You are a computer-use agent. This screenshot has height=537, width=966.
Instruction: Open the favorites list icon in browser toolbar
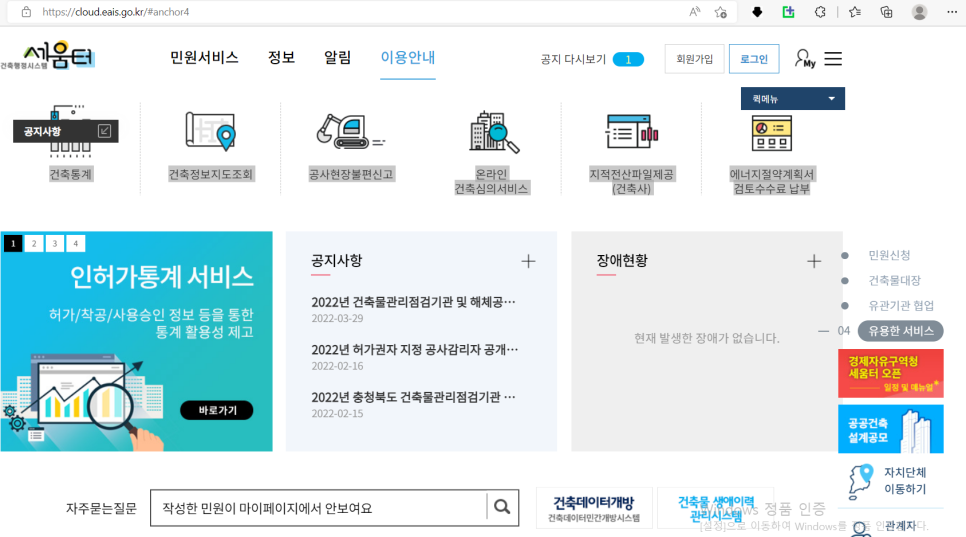click(x=854, y=12)
